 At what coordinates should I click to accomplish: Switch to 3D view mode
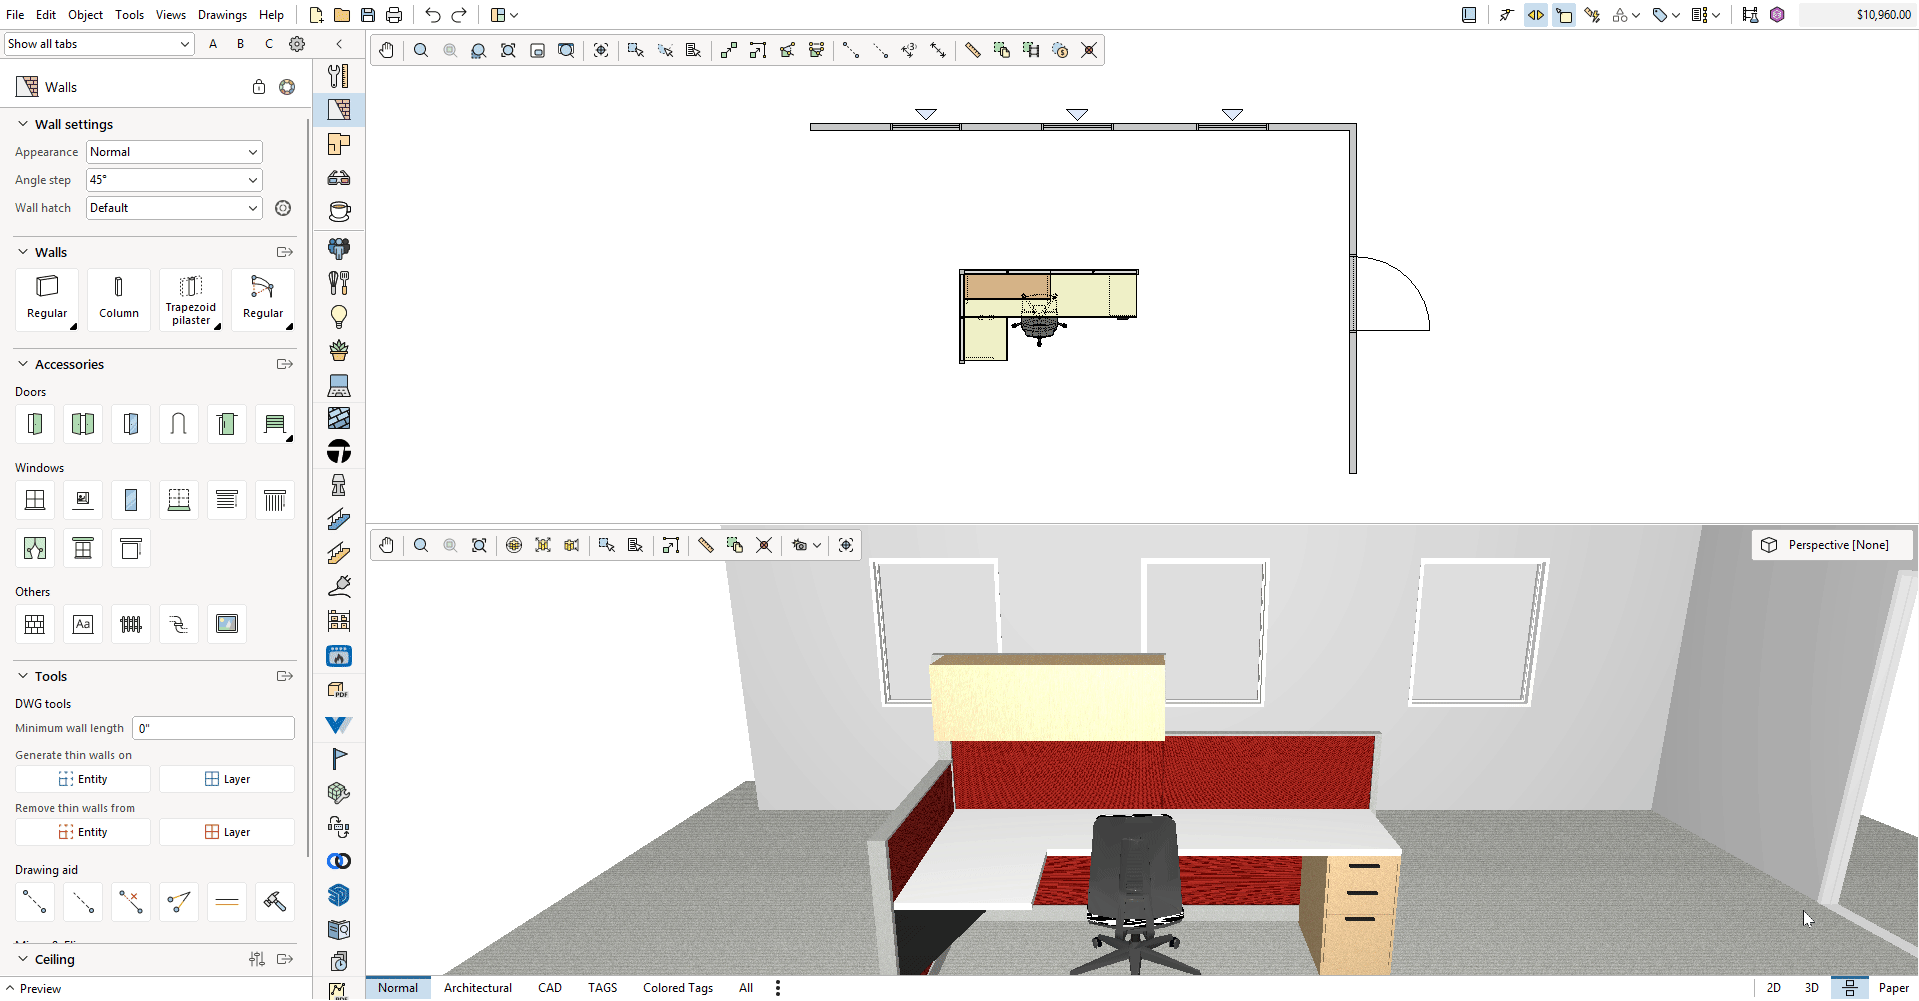[1812, 988]
